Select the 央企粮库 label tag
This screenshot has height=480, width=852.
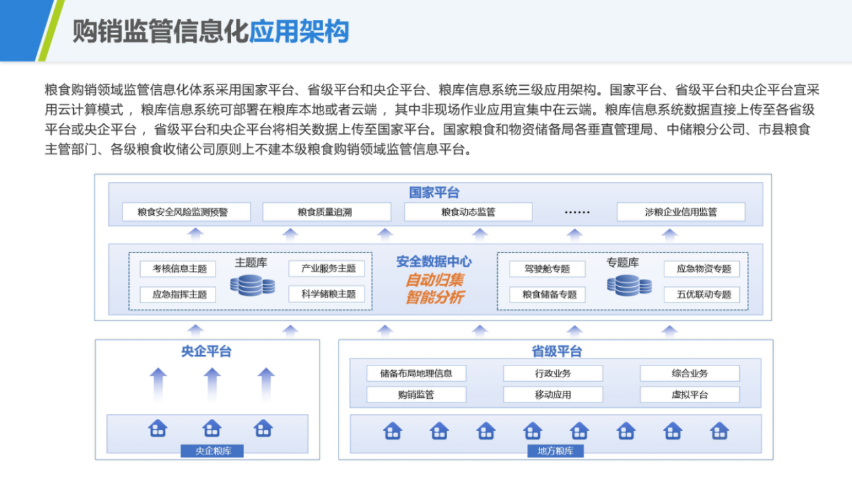pos(212,451)
